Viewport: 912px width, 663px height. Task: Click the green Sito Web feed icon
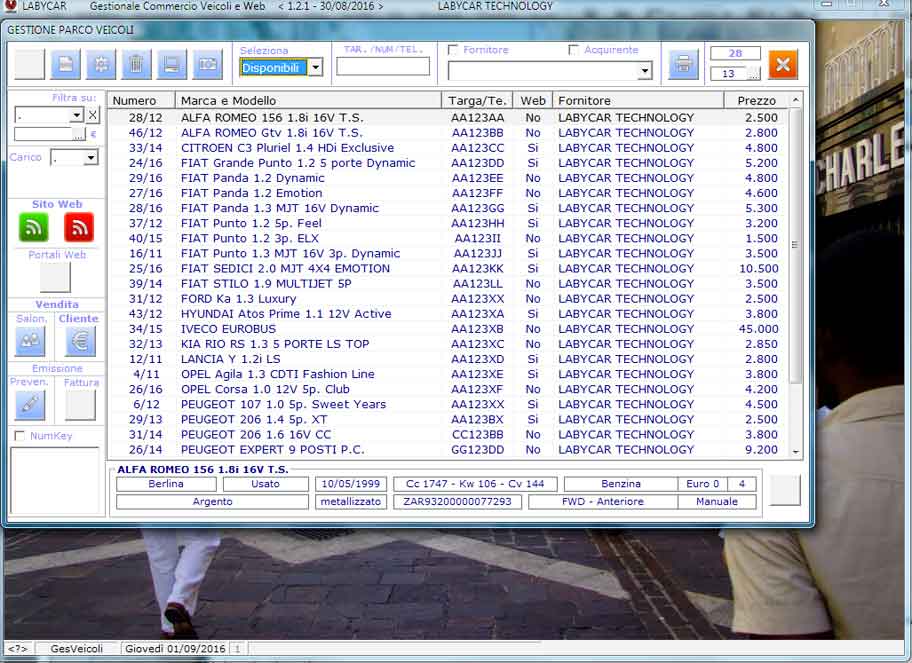tap(34, 227)
